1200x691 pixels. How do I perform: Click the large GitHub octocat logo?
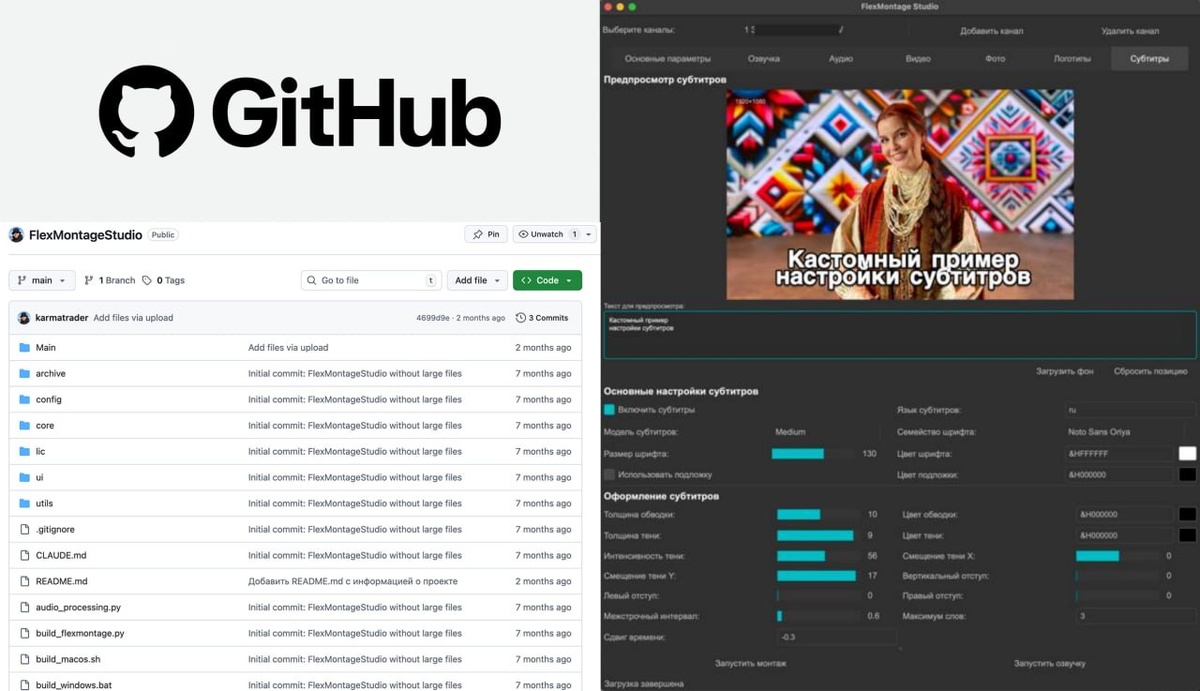point(146,112)
